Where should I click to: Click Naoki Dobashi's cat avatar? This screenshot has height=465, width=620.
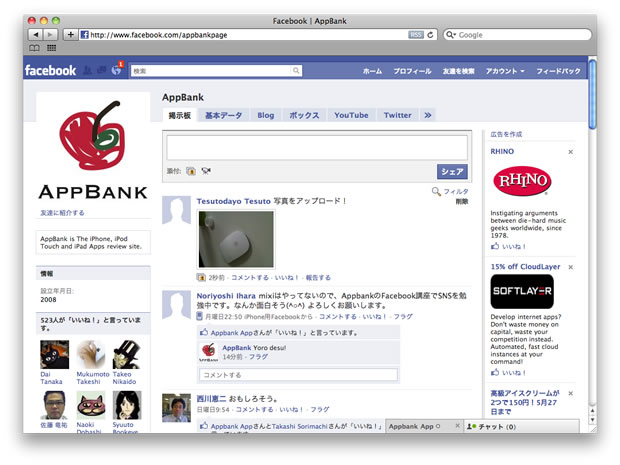(91, 405)
